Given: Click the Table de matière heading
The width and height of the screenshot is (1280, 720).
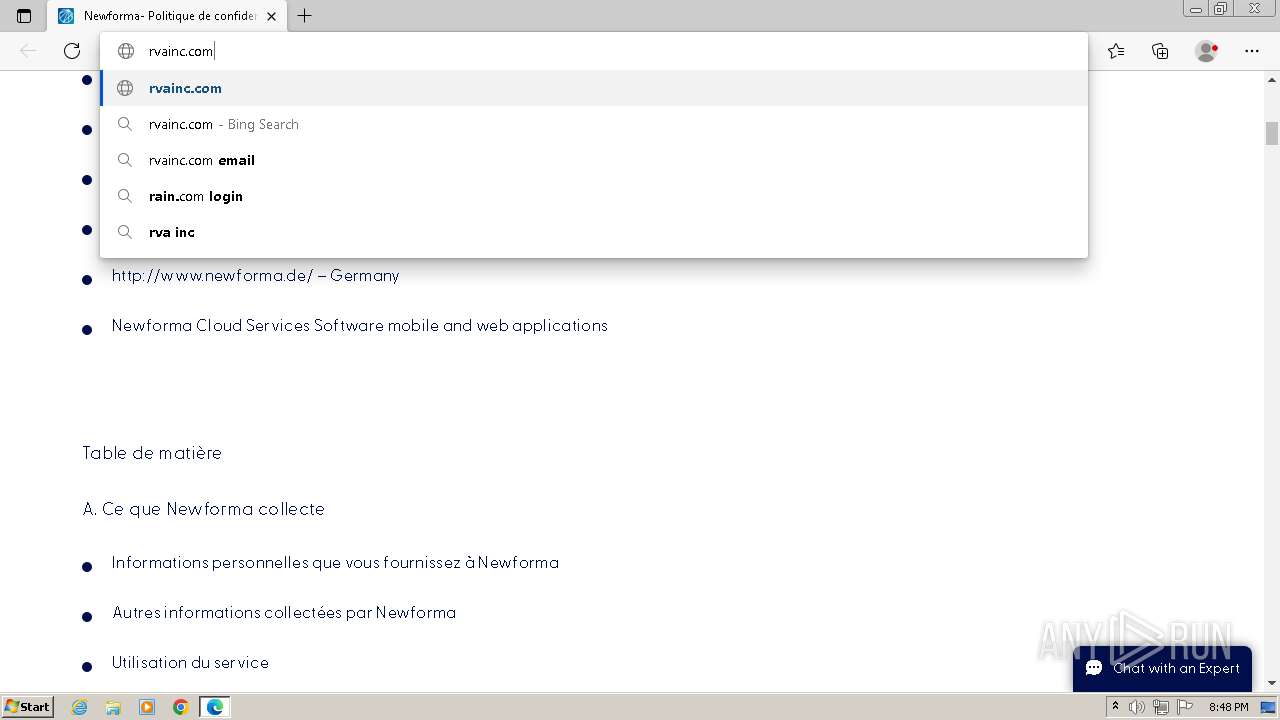Looking at the screenshot, I should tap(152, 453).
